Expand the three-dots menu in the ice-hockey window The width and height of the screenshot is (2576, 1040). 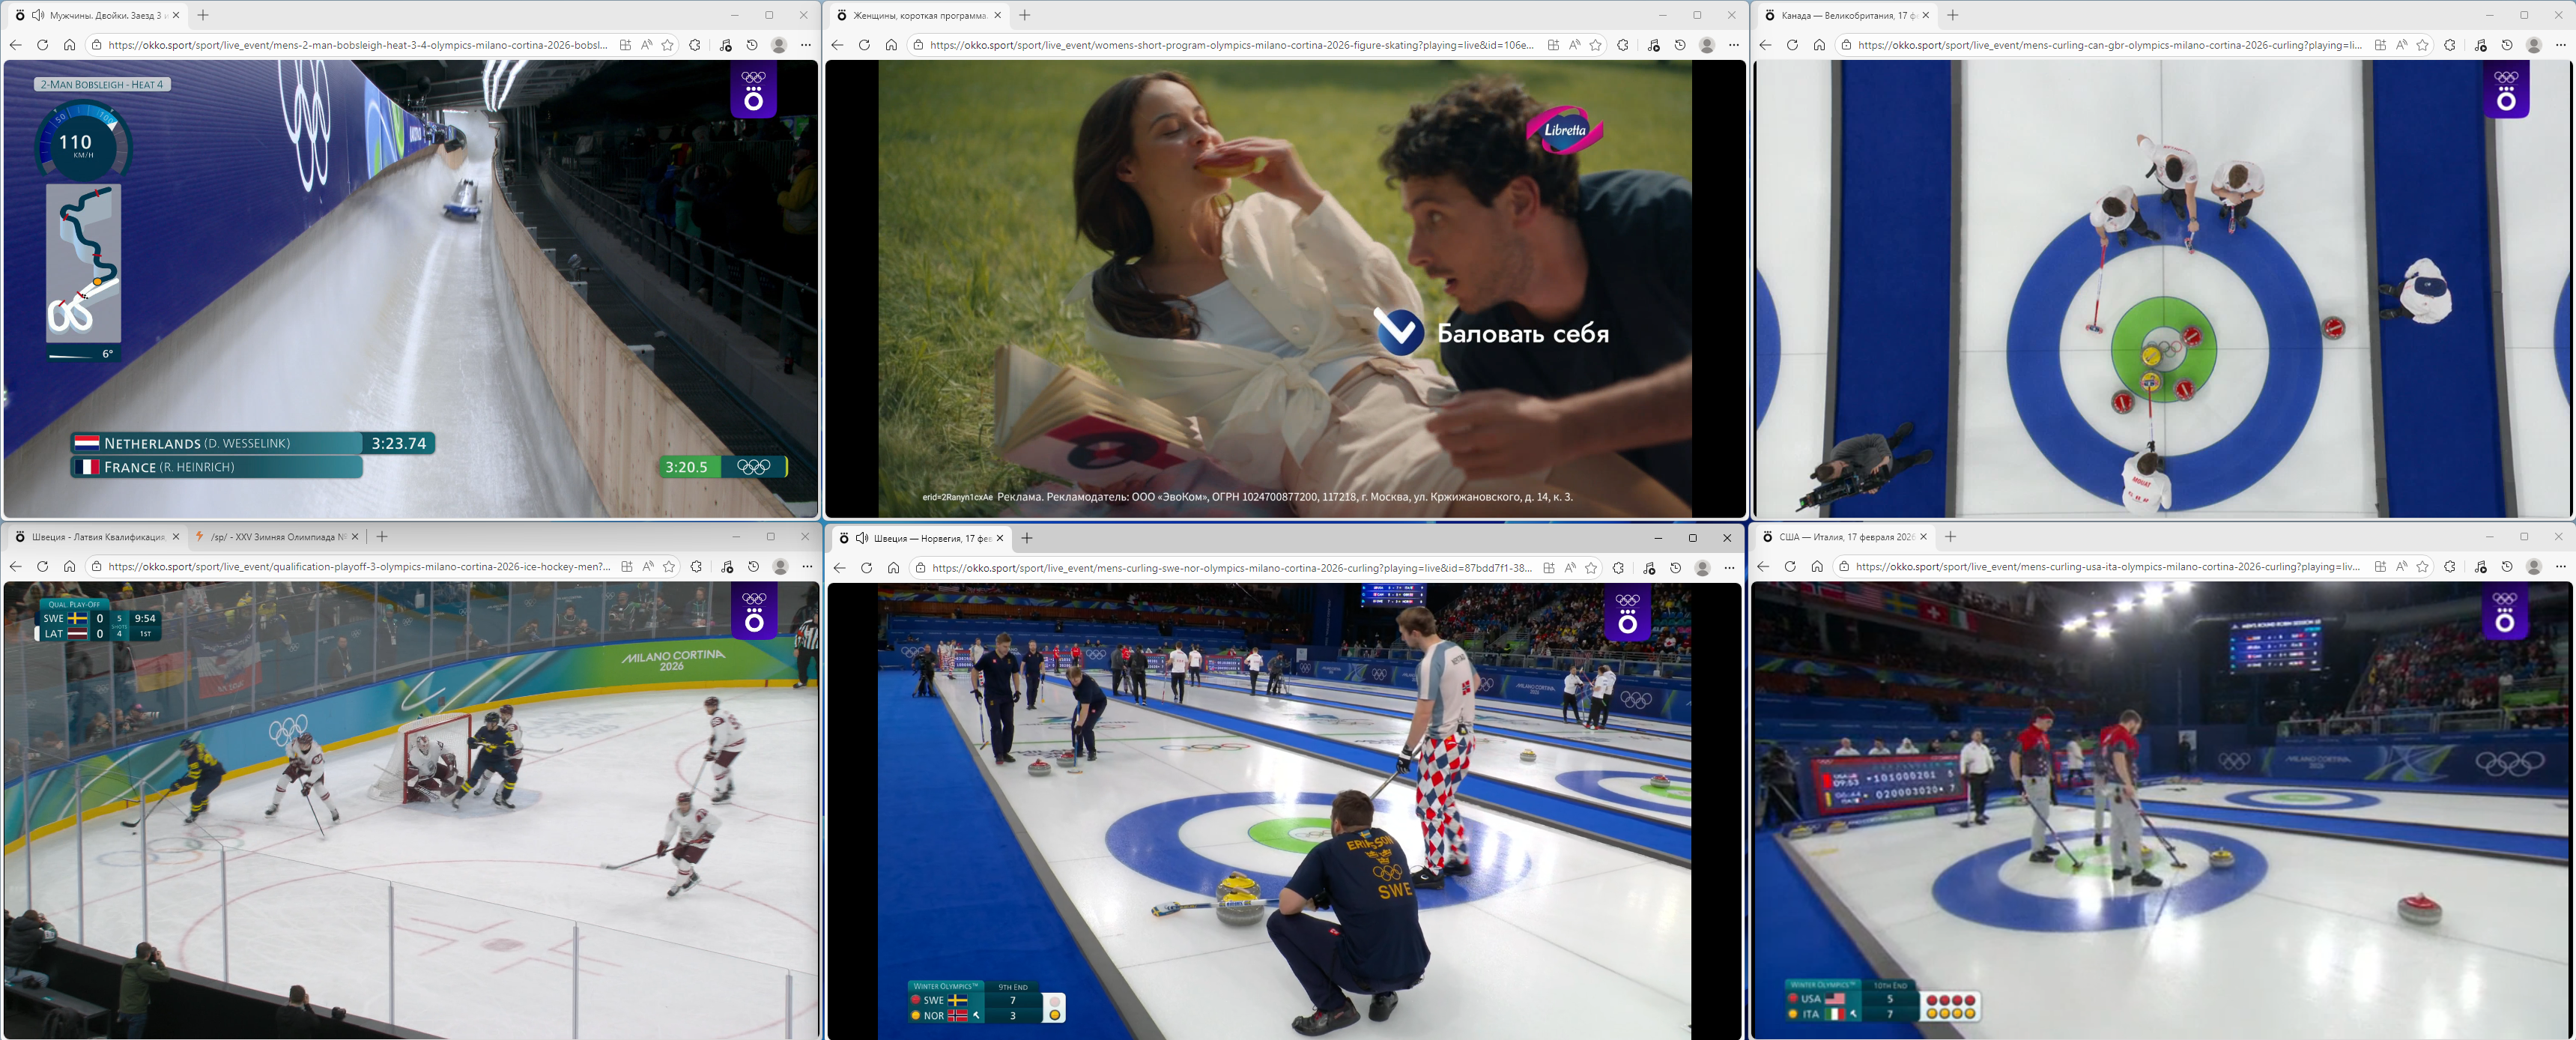(807, 567)
